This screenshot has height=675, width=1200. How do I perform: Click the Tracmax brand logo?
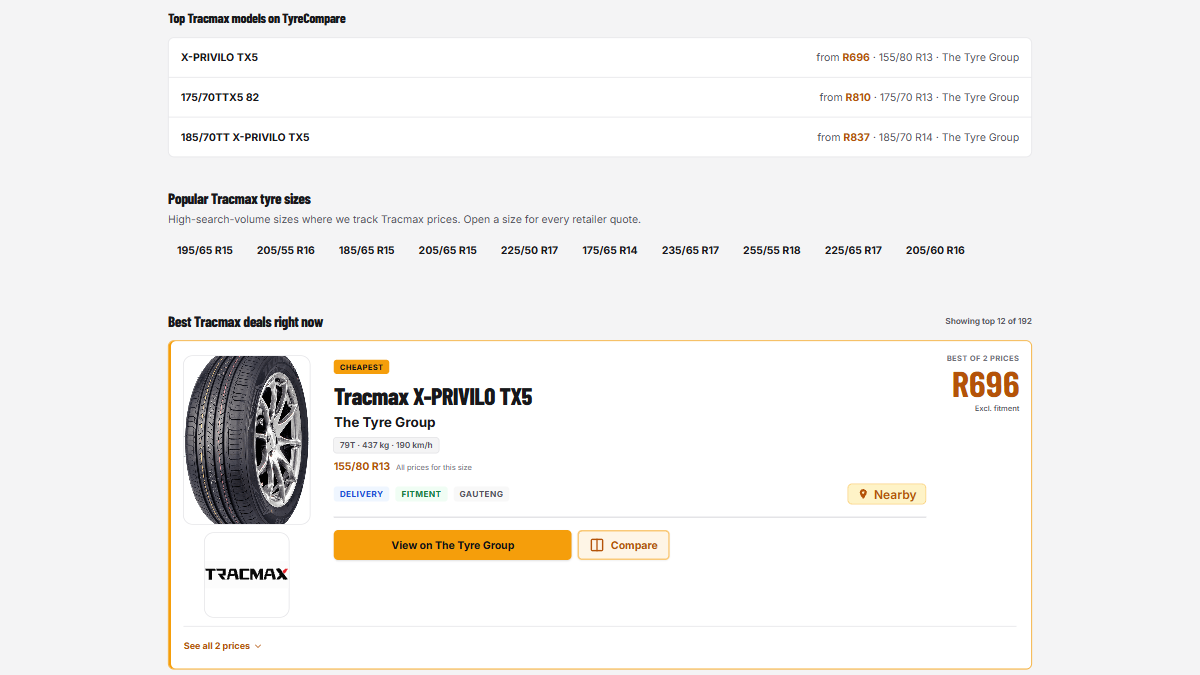click(247, 574)
